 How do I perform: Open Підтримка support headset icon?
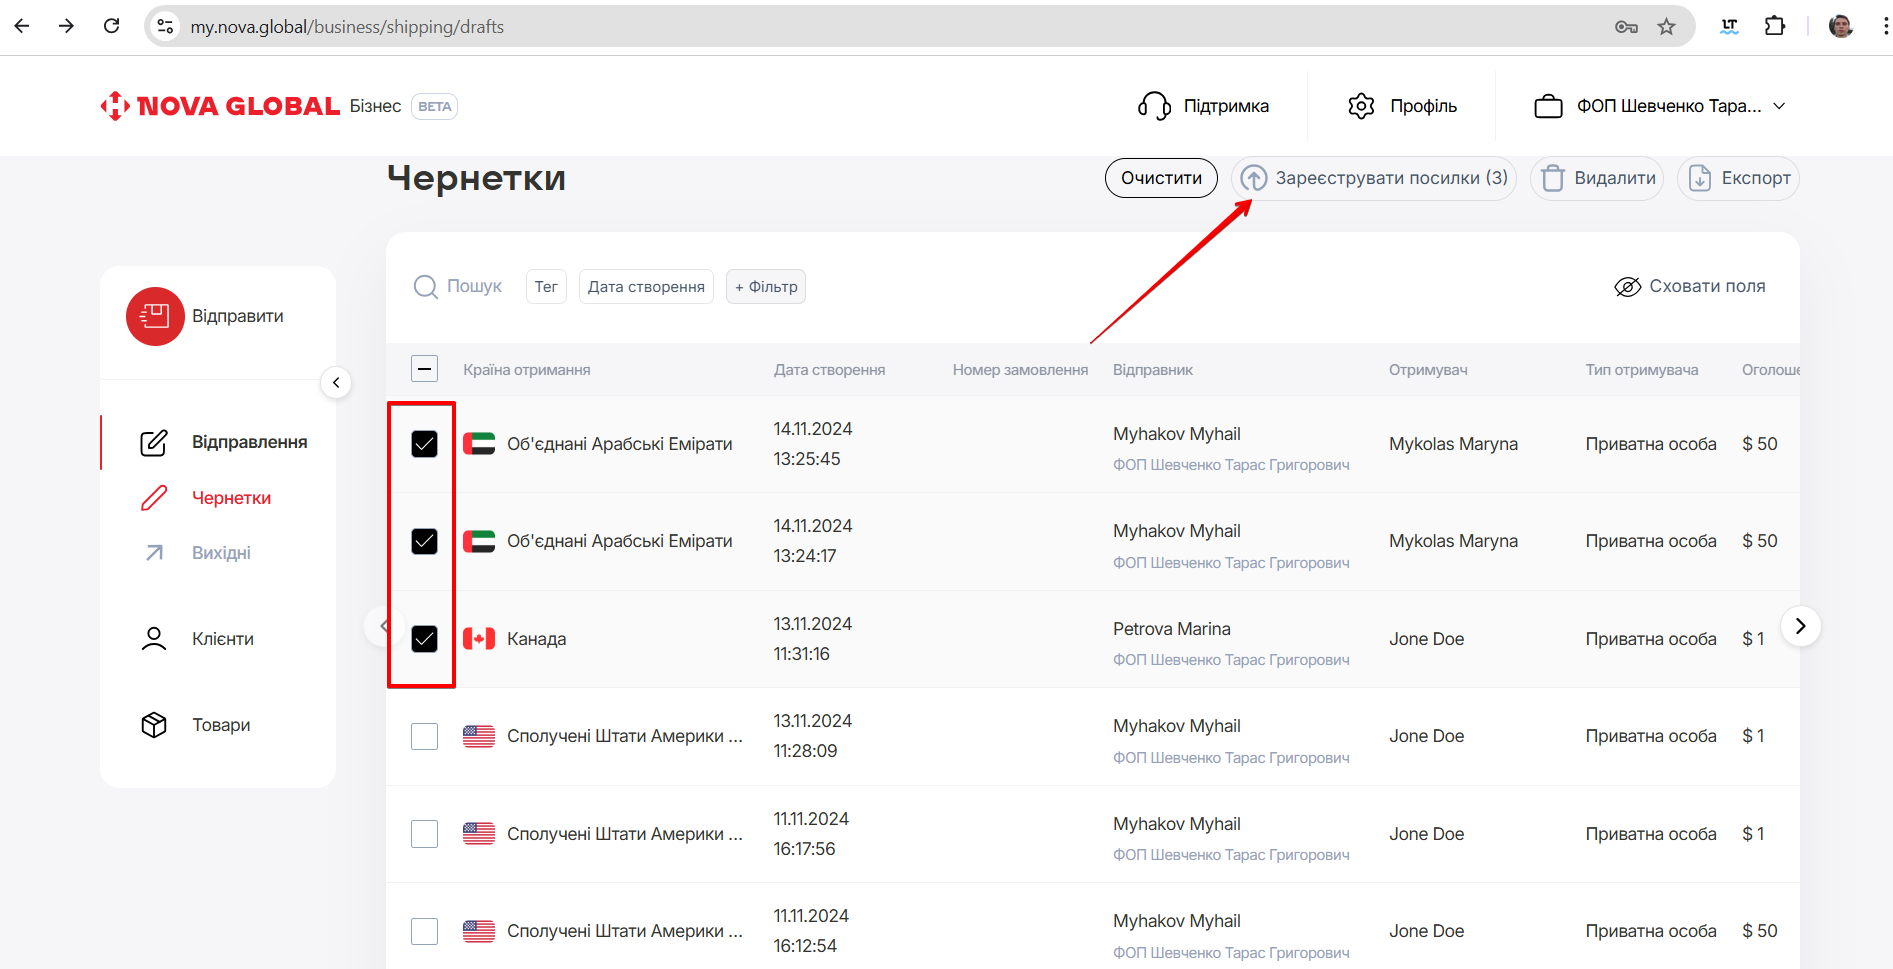1154,106
